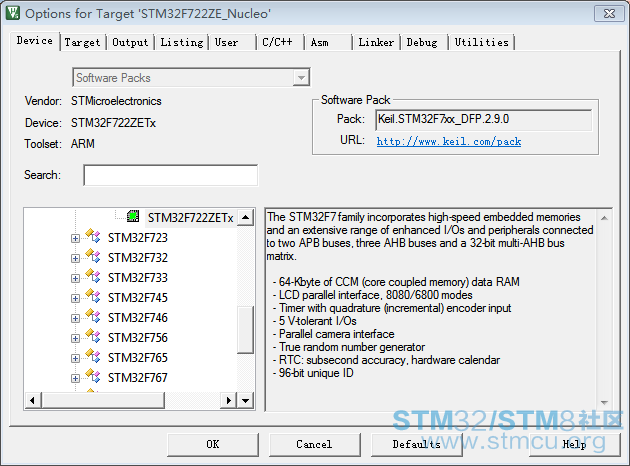630x466 pixels.
Task: Select STM32F746 in the device tree
Action: pos(138,318)
